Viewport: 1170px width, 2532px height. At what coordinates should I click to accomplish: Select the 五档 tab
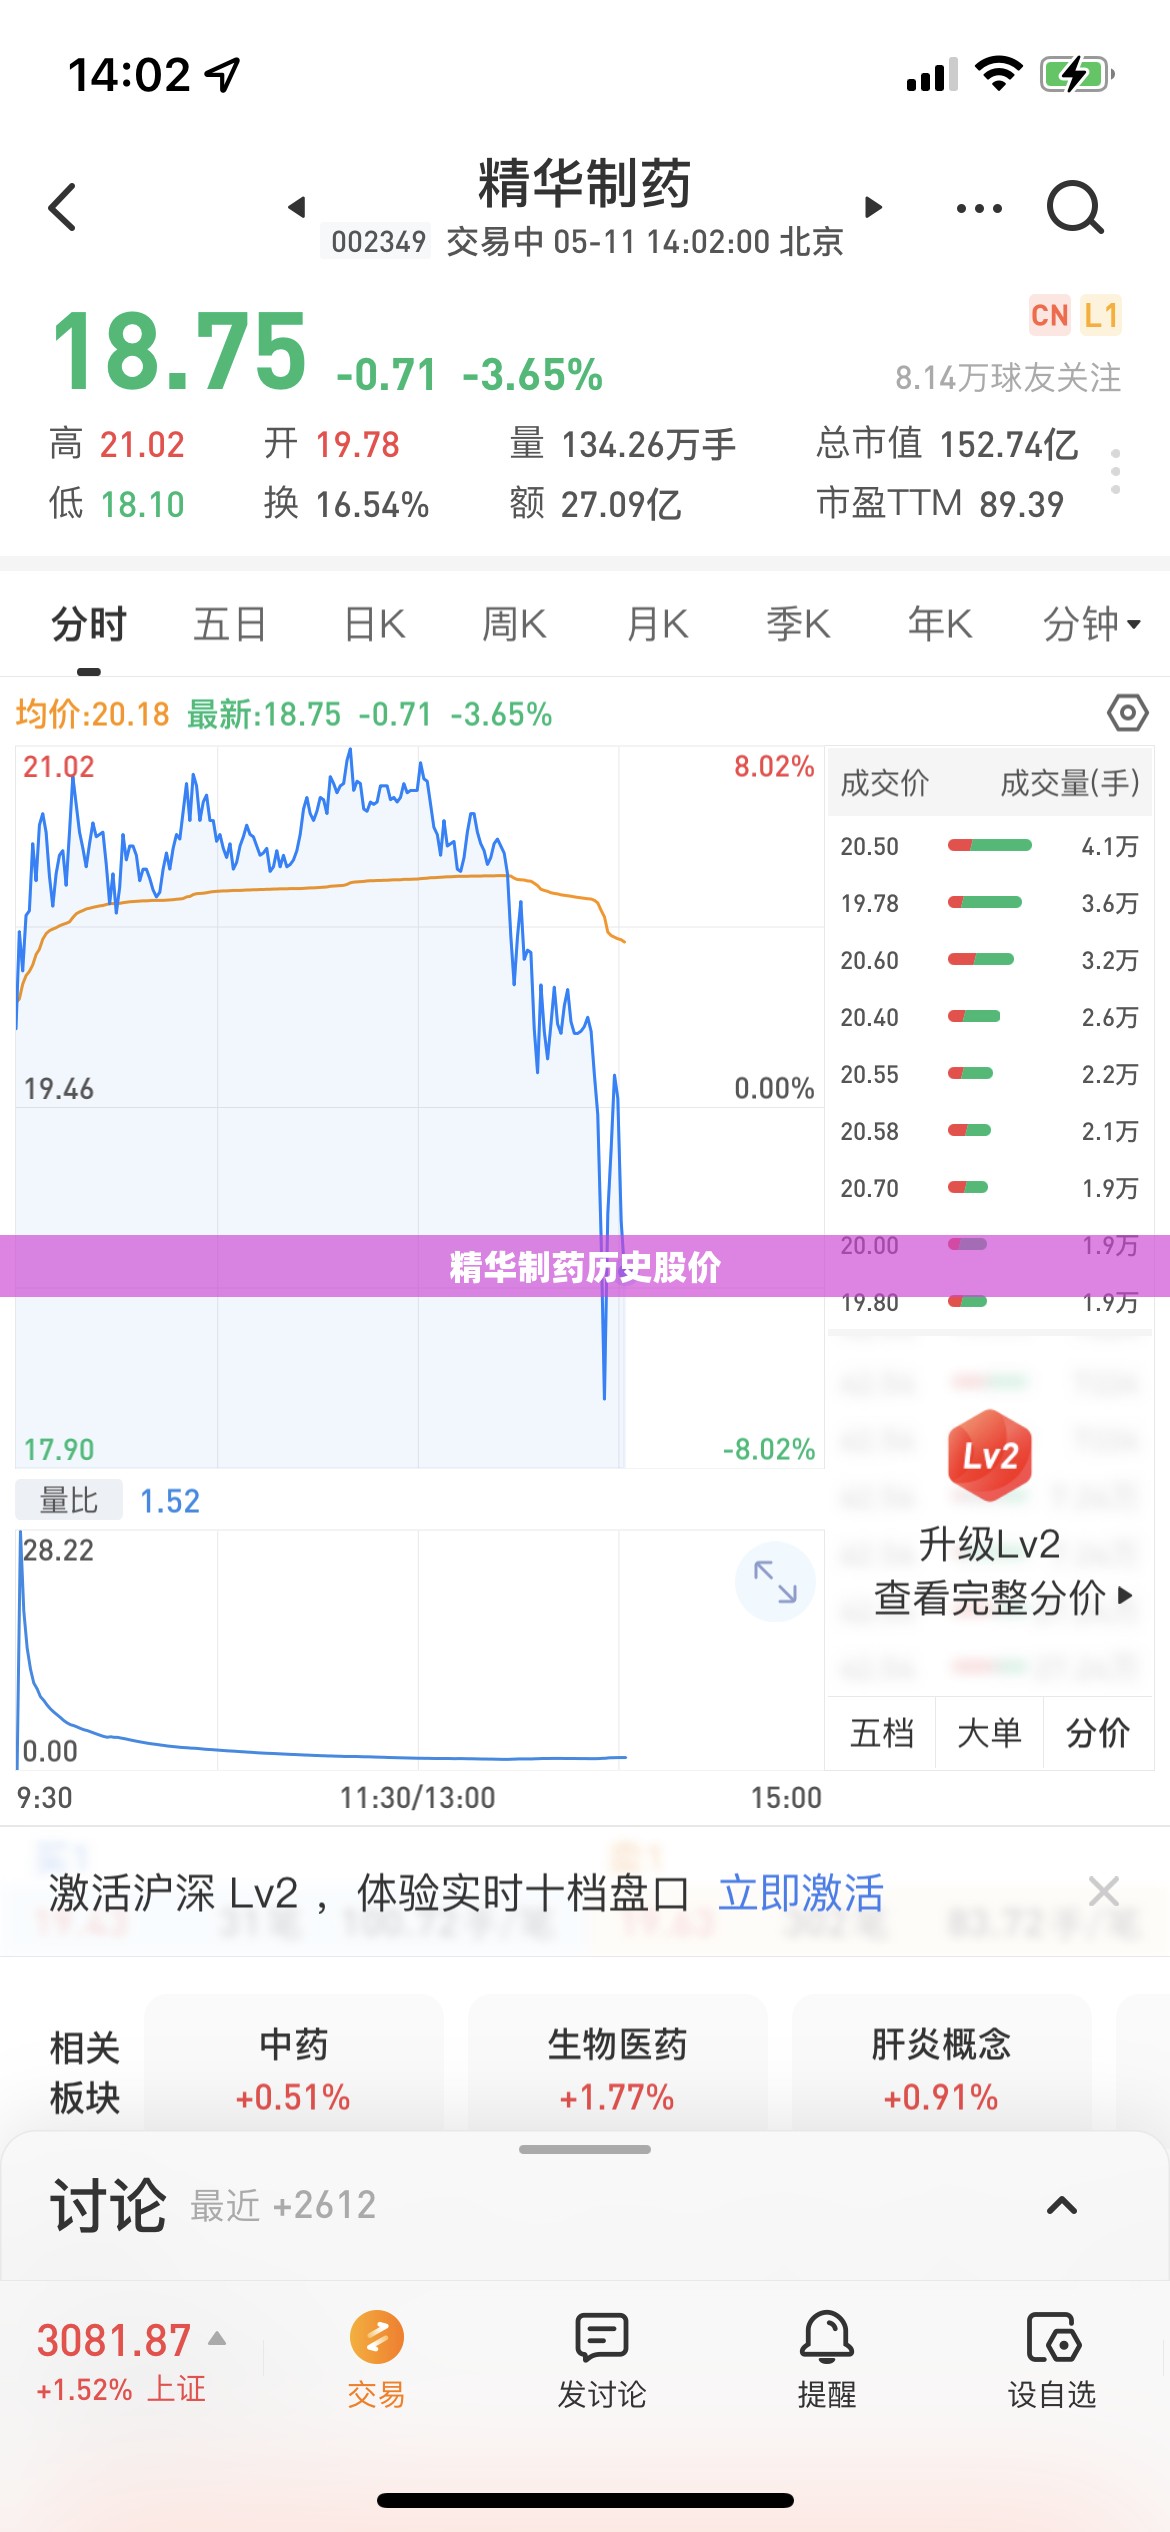(882, 1733)
